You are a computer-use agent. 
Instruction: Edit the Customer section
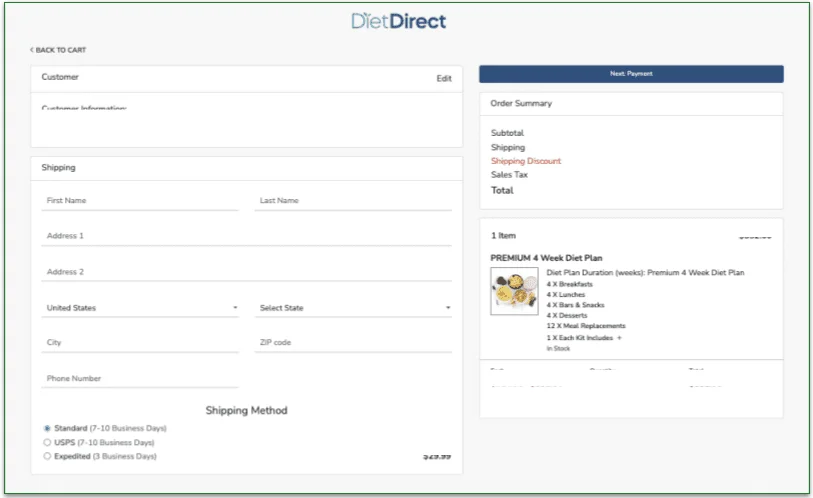click(444, 78)
